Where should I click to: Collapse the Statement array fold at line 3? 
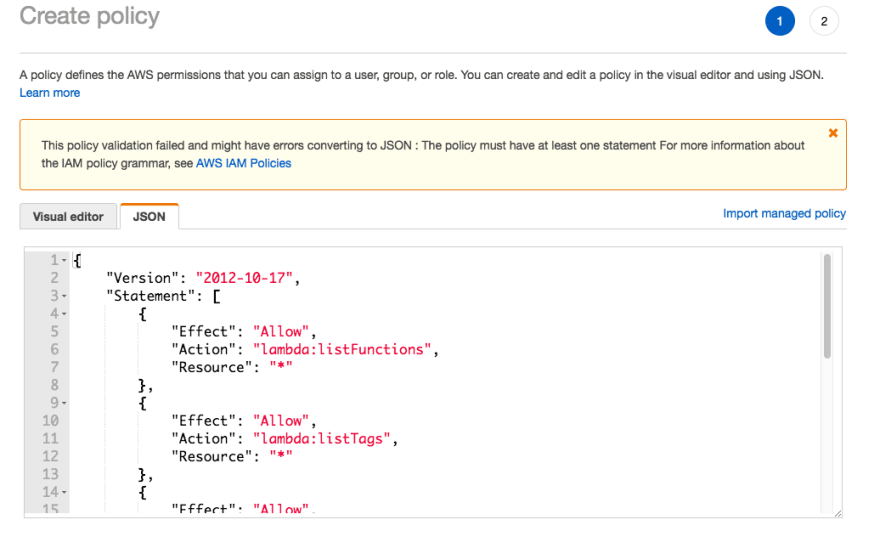point(64,296)
